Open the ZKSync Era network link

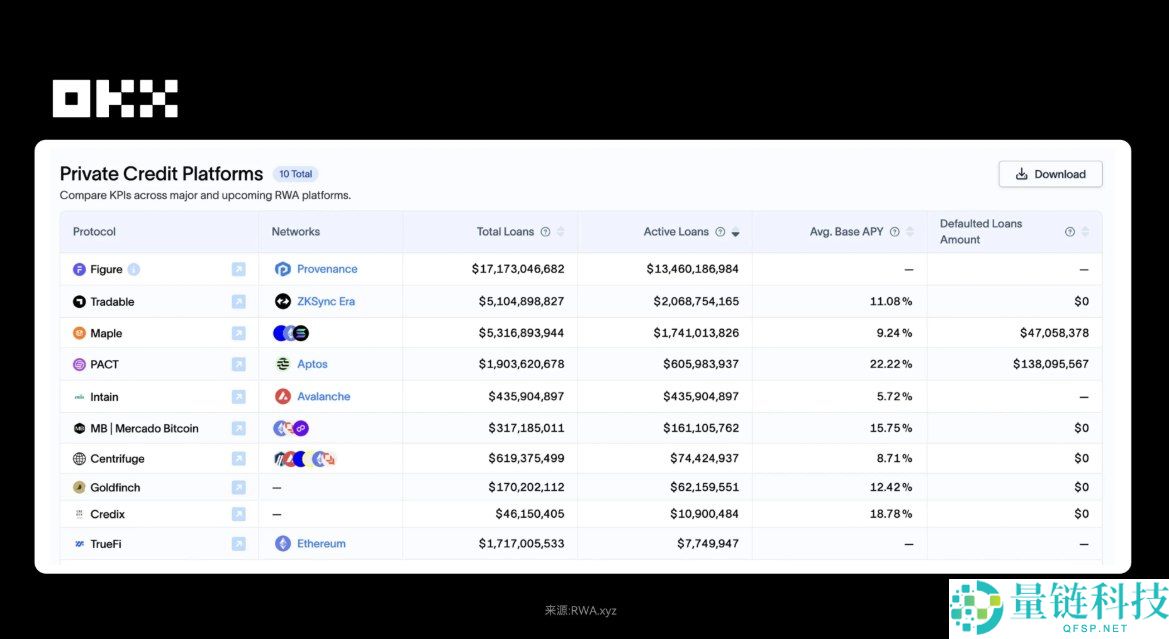(x=325, y=301)
